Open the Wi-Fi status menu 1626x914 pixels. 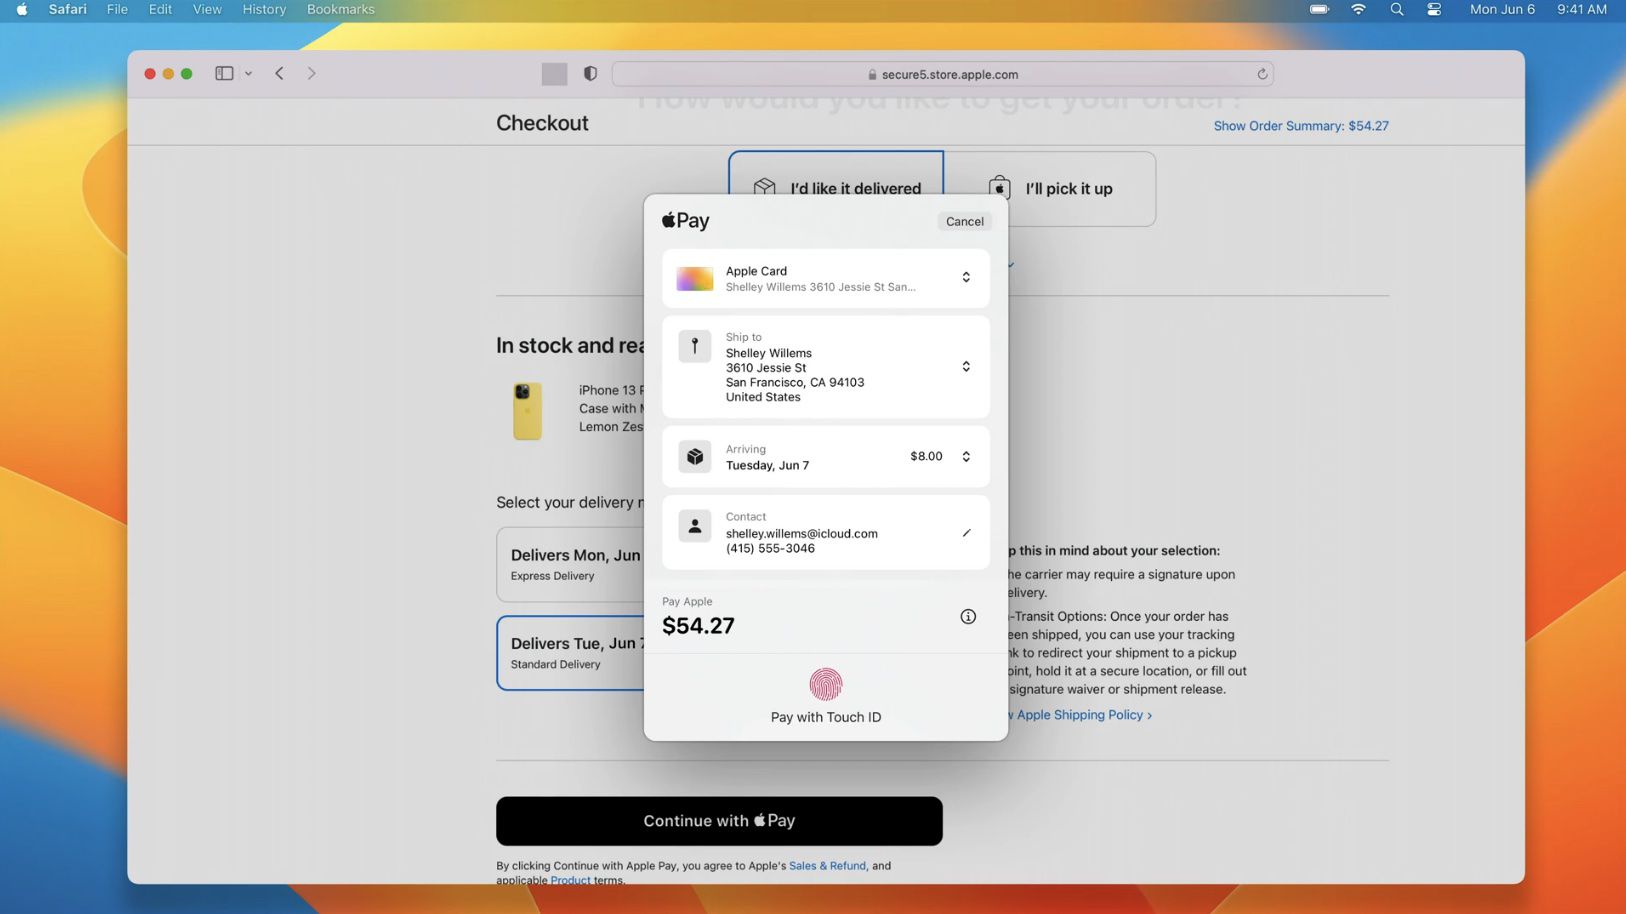point(1358,9)
